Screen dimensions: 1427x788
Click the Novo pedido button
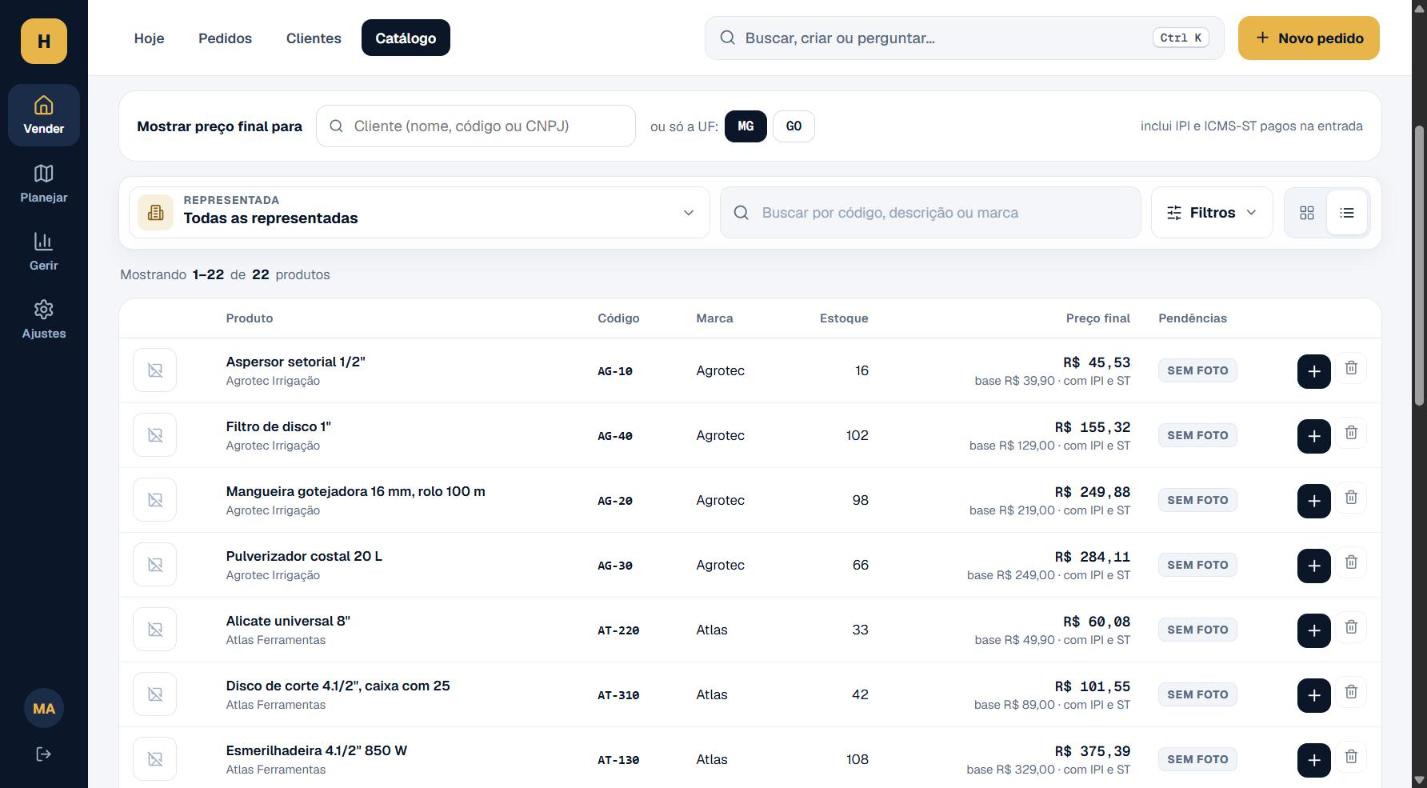pos(1309,38)
